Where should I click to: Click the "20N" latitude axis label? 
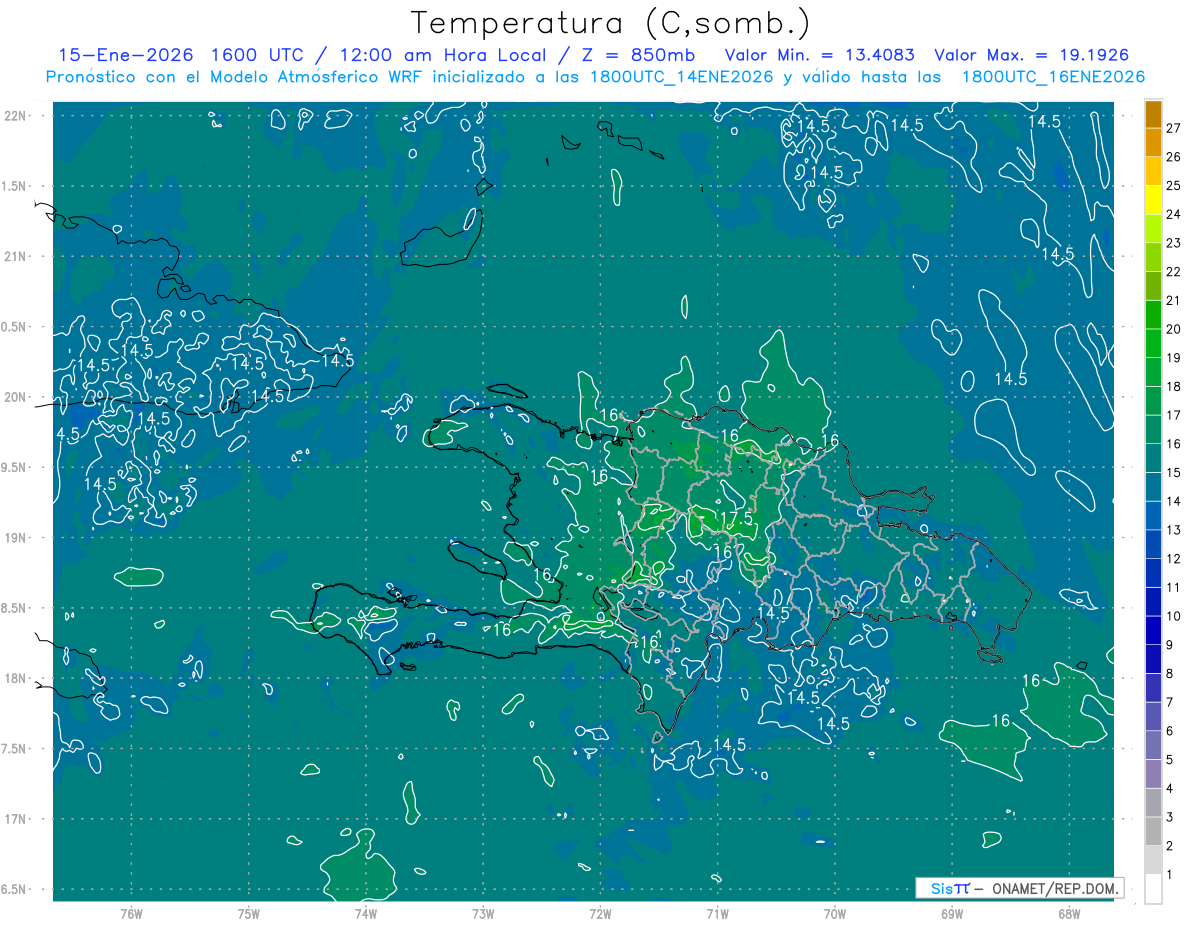16,397
